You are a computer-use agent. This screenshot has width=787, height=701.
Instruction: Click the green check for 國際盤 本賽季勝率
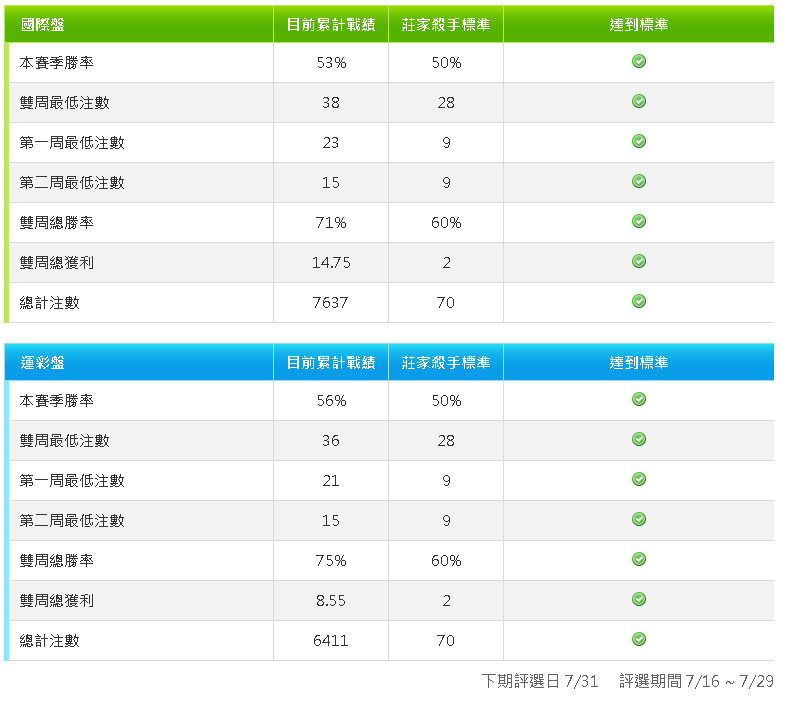638,61
